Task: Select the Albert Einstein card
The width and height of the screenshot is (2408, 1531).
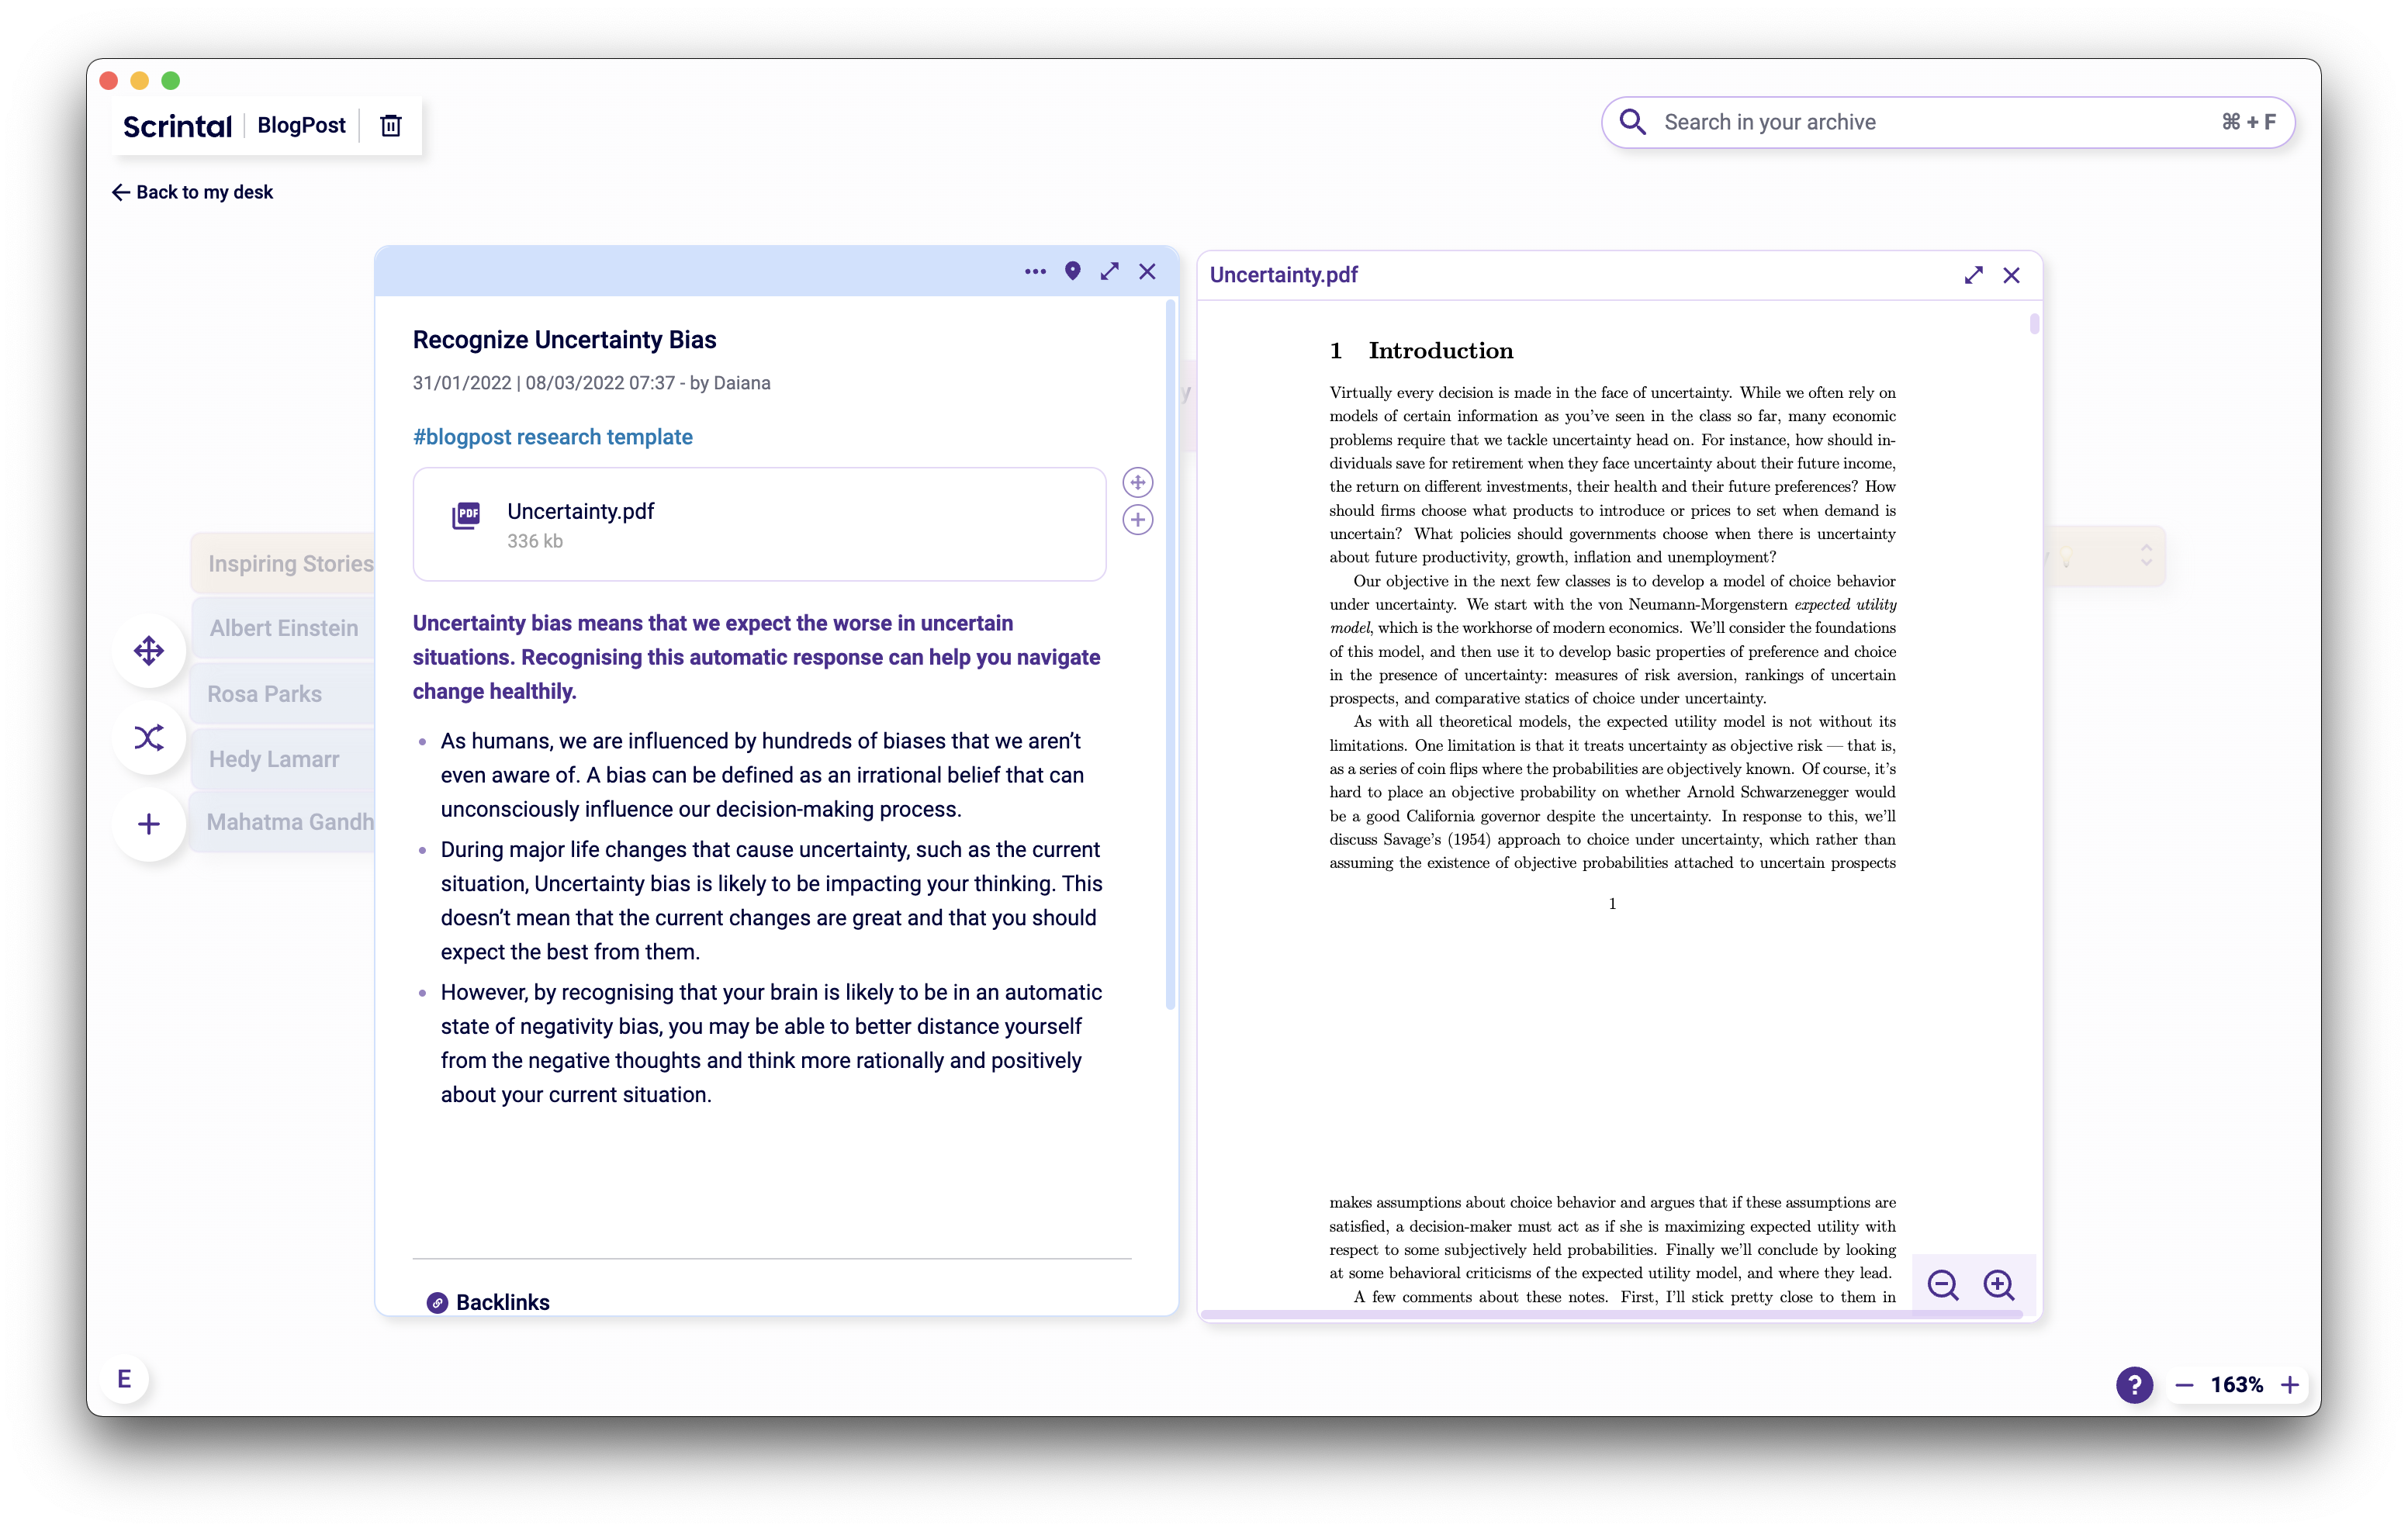Action: tap(283, 628)
